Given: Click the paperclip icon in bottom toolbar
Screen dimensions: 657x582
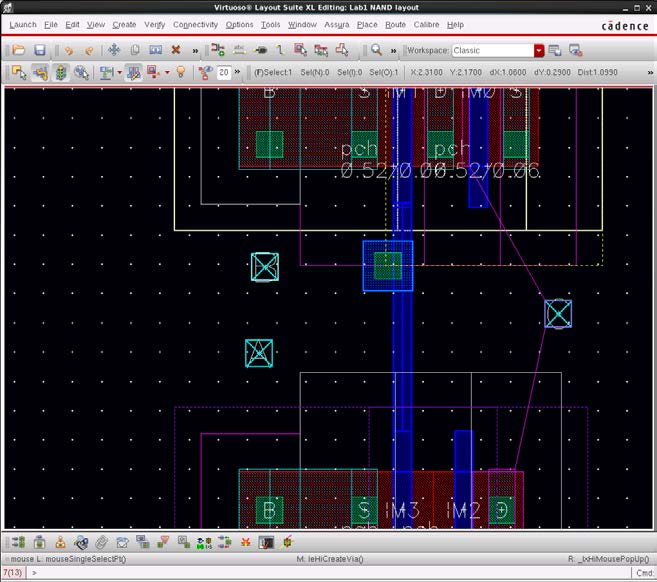Looking at the screenshot, I should (101, 543).
